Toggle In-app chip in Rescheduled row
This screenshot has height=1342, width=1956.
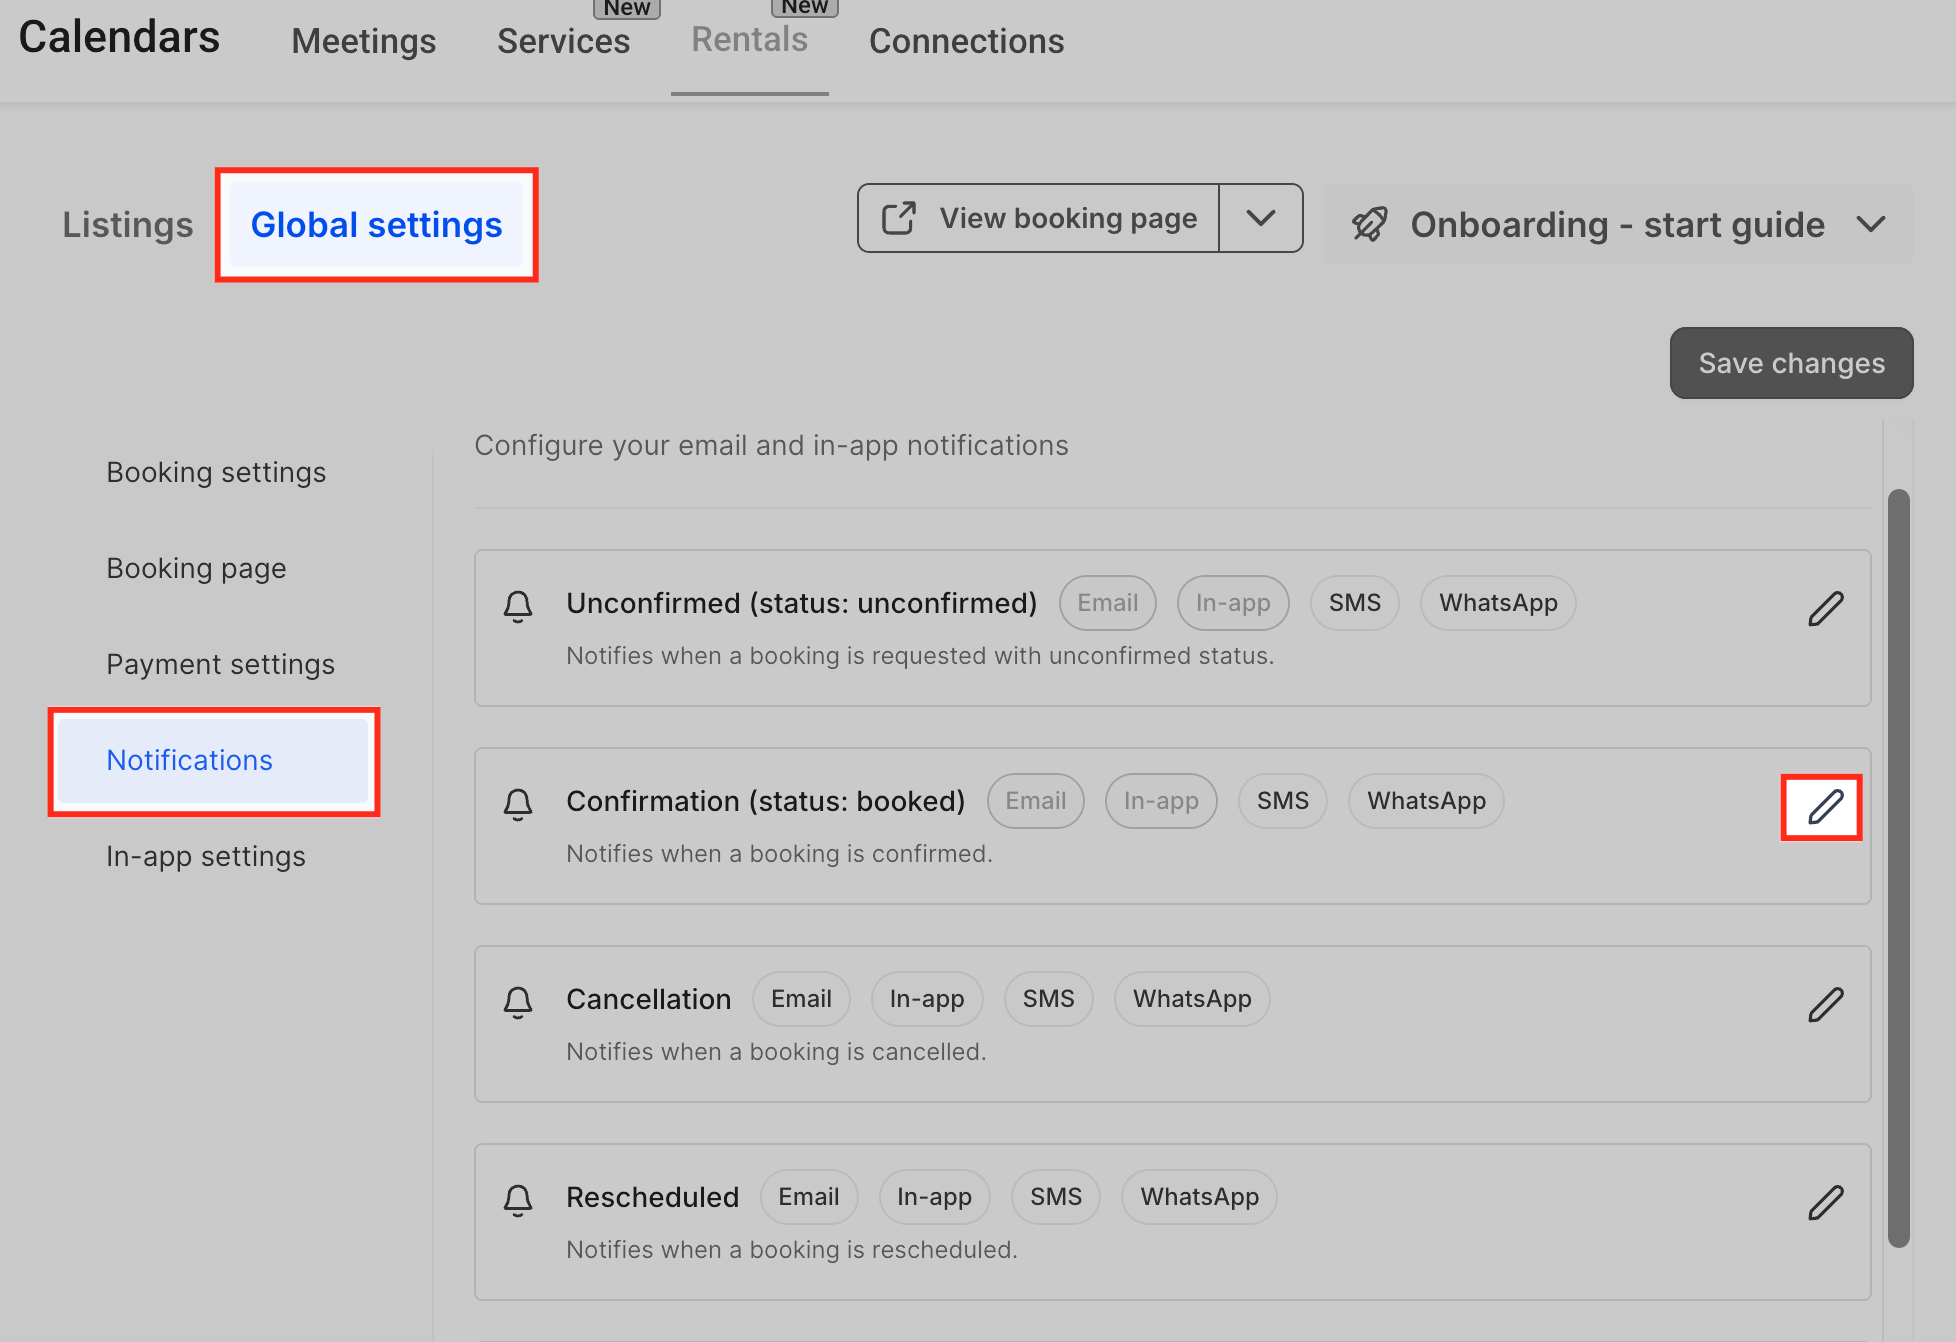point(934,1197)
